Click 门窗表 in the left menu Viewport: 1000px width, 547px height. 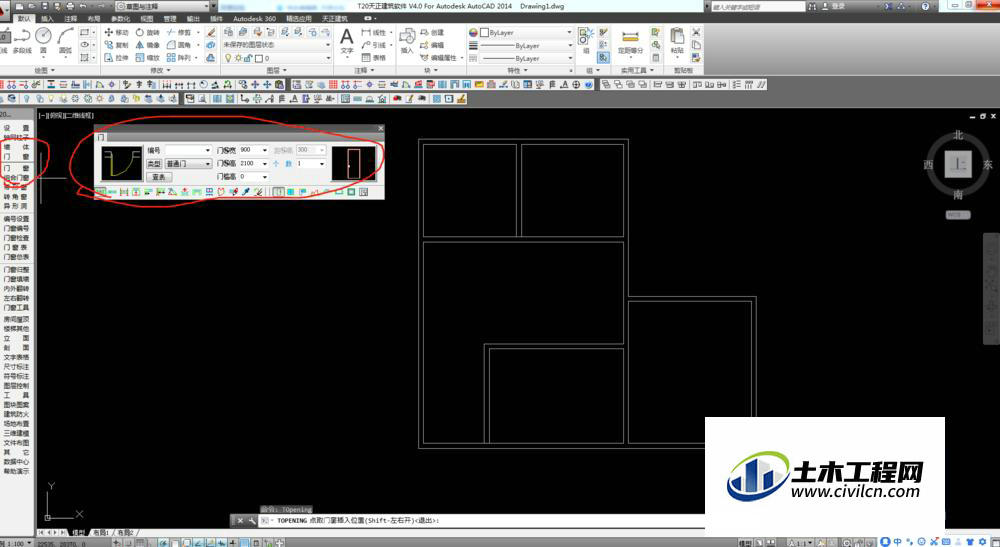point(17,247)
